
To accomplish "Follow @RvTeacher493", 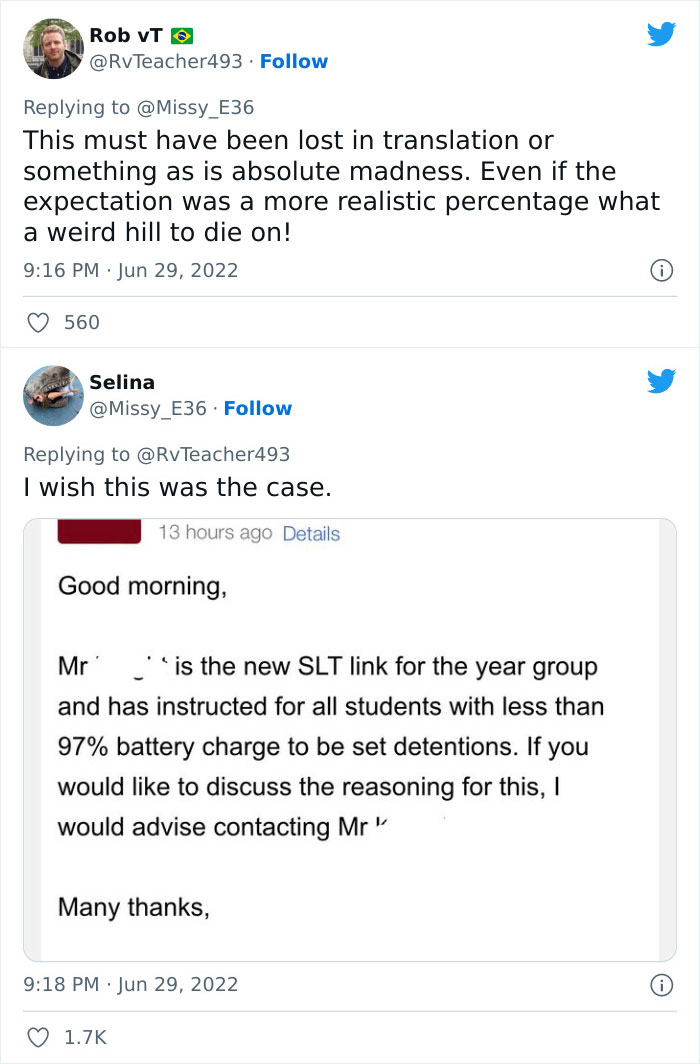I will coord(294,61).
